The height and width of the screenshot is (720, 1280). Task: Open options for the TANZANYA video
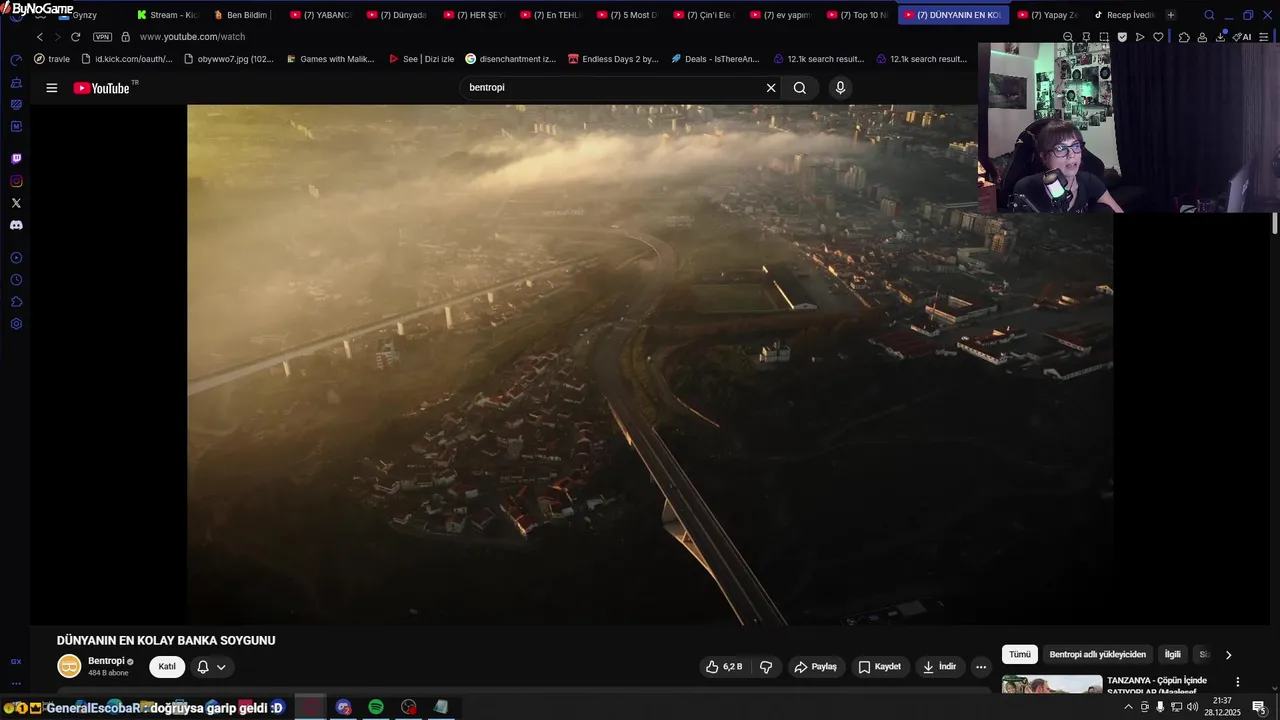(x=1238, y=682)
